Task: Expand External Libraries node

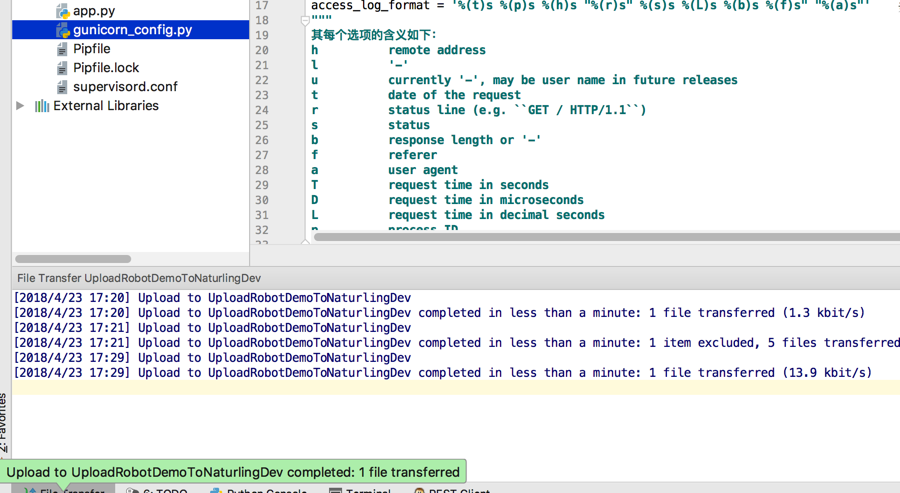Action: [20, 106]
